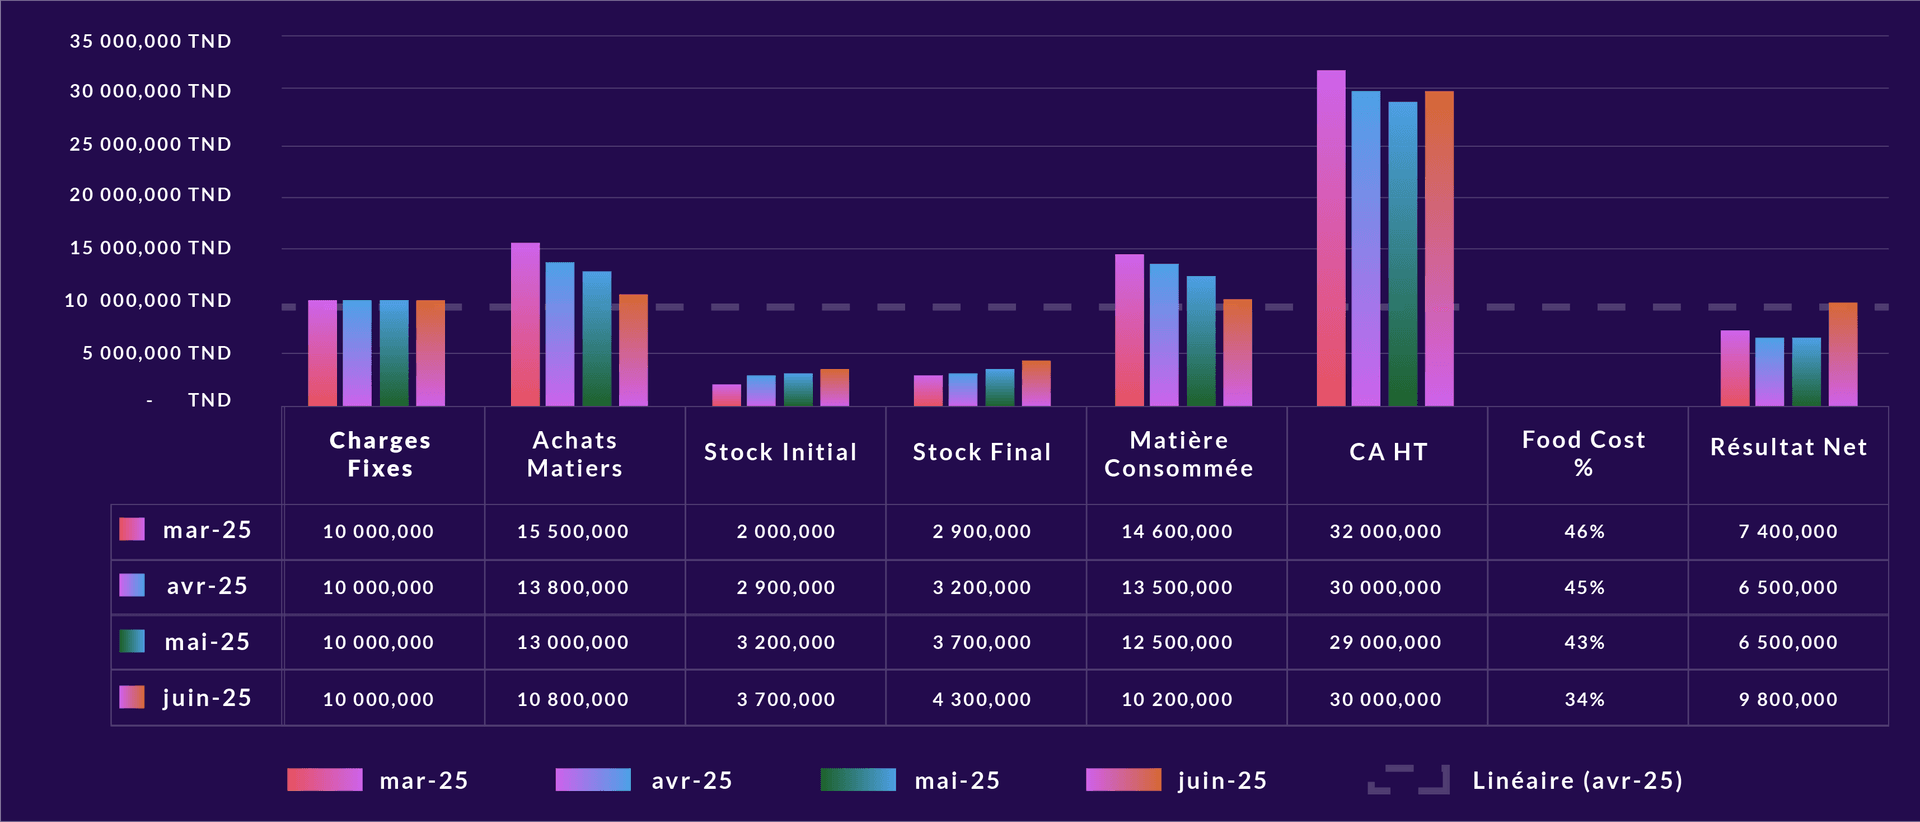Image resolution: width=1920 pixels, height=822 pixels.
Task: Click the 35 000,000 TND axis label
Action: pyautogui.click(x=150, y=41)
